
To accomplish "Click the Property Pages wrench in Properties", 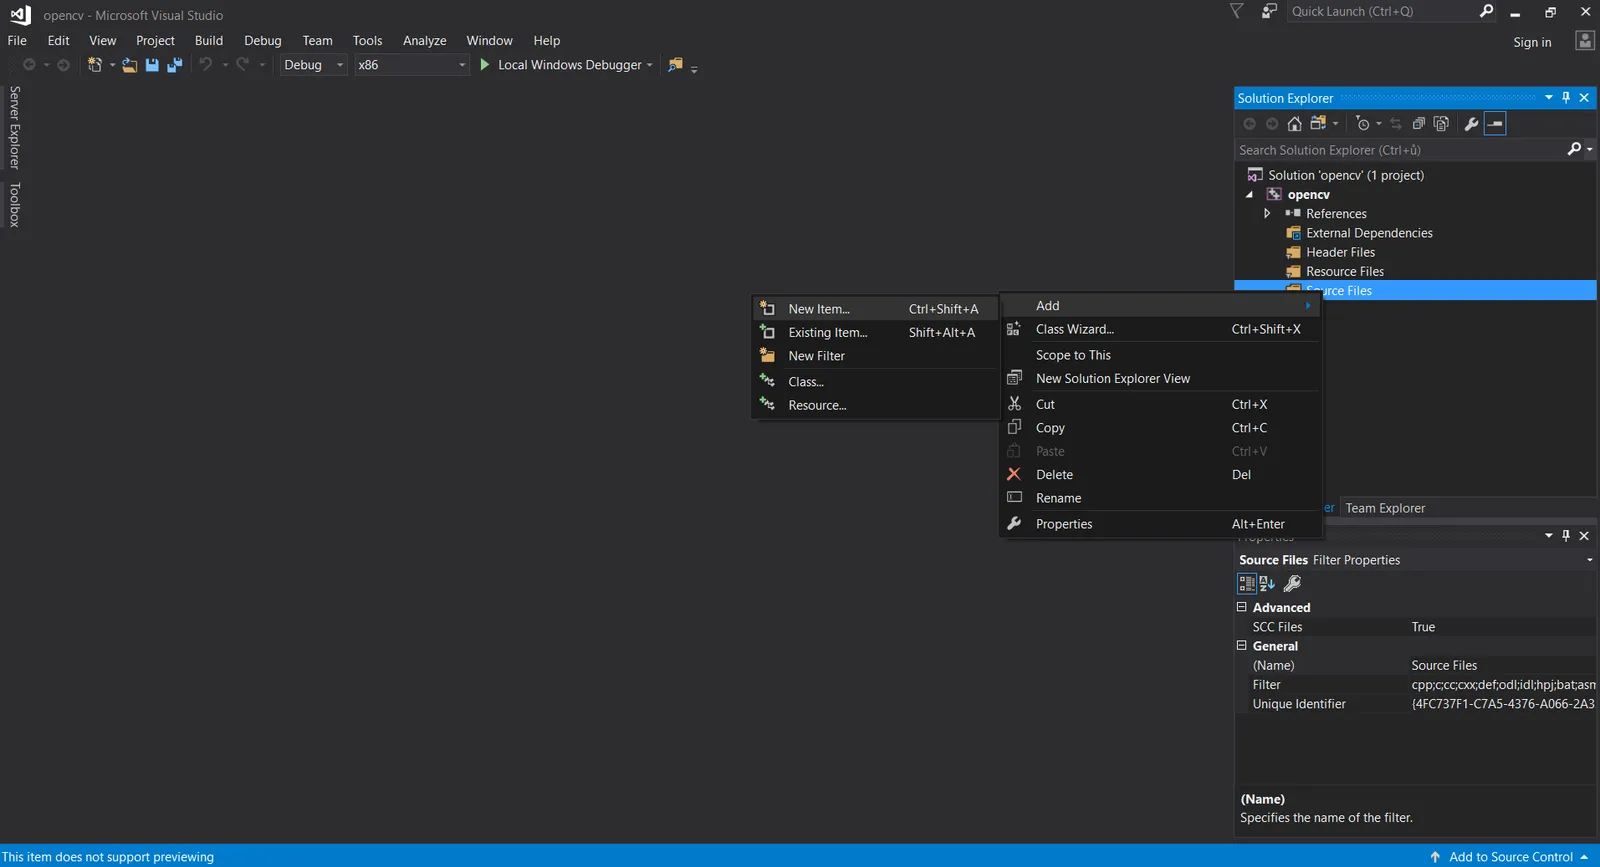I will click(x=1292, y=584).
